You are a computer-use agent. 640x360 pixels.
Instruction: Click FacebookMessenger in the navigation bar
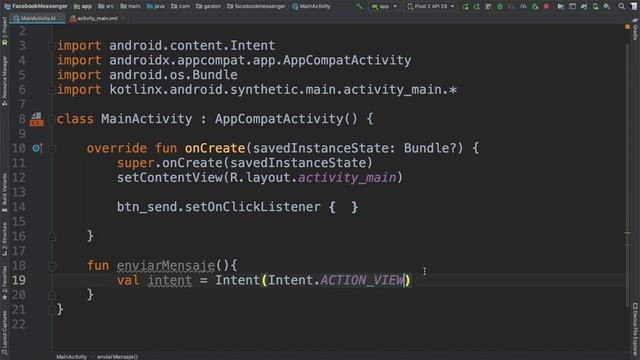[37, 6]
